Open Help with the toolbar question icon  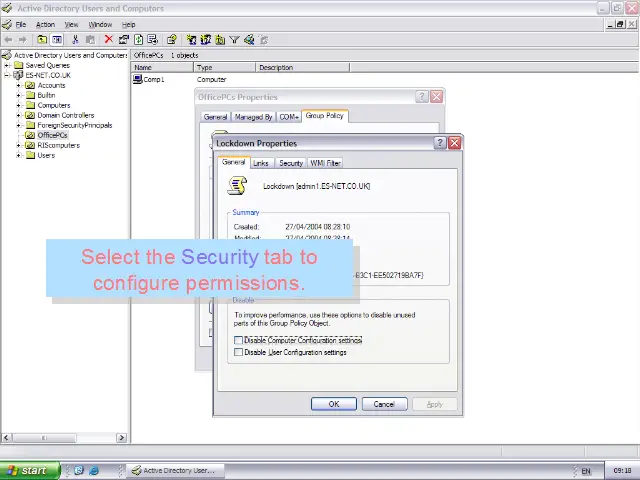171,40
